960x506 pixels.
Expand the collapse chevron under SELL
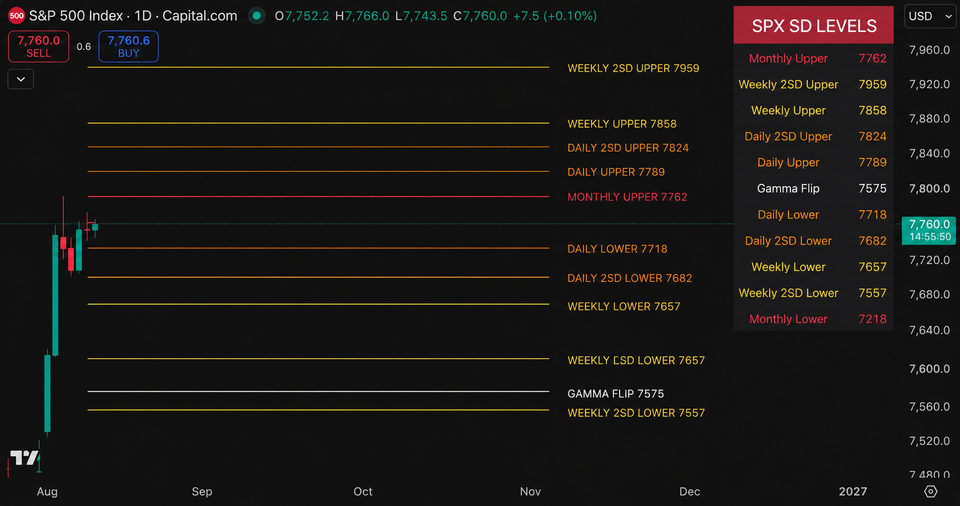pyautogui.click(x=20, y=79)
